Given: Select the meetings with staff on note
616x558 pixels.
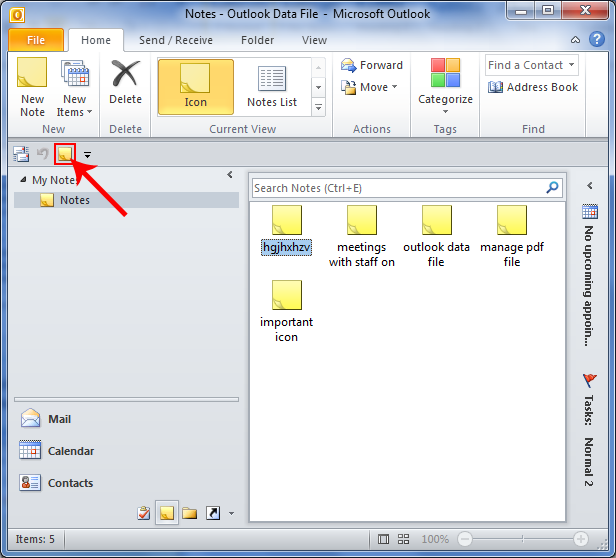Looking at the screenshot, I should tap(361, 237).
